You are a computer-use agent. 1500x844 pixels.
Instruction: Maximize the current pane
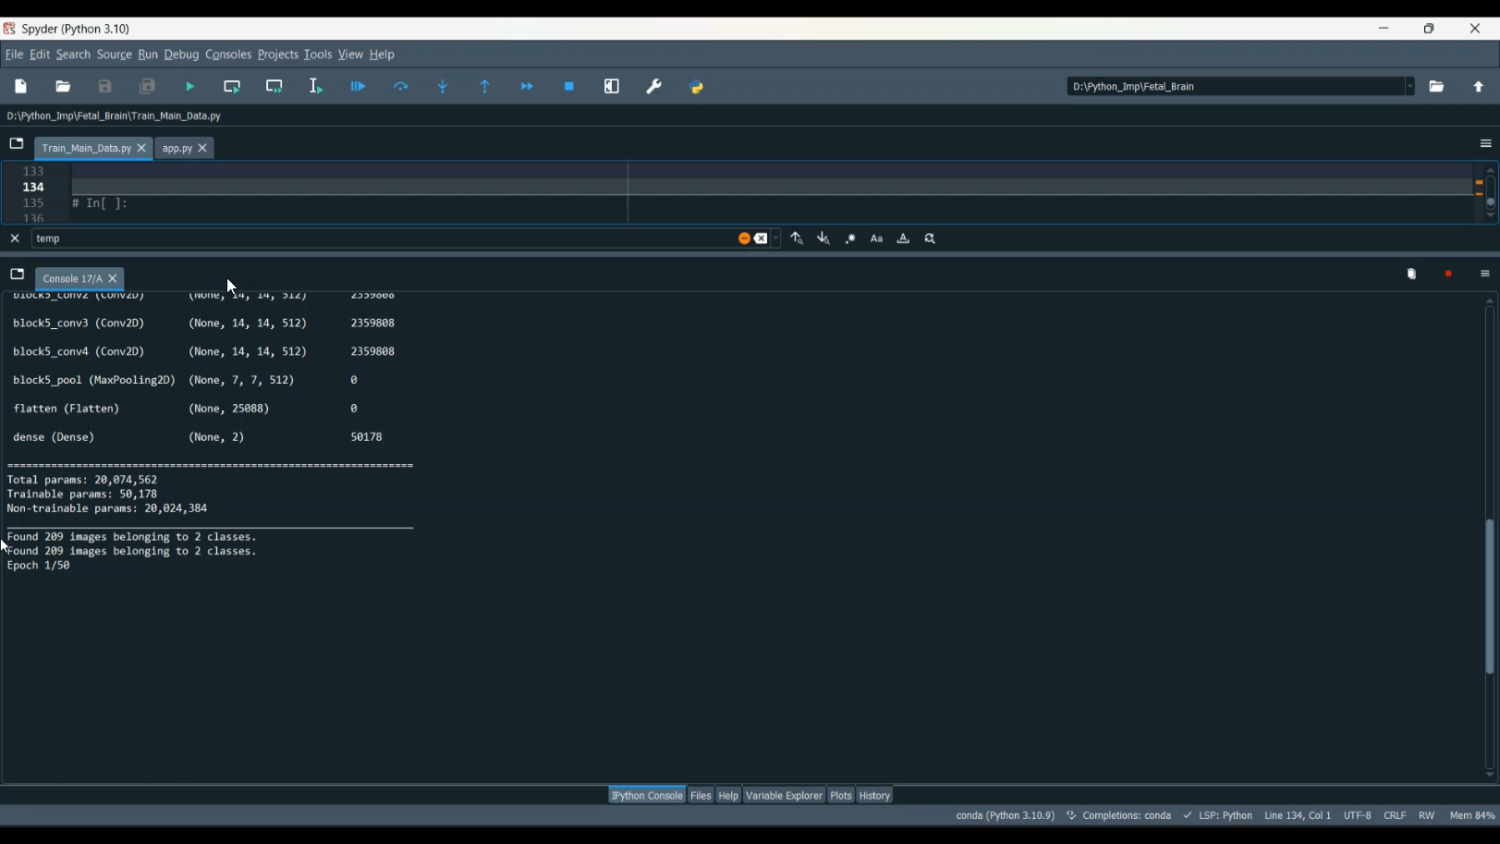(612, 87)
